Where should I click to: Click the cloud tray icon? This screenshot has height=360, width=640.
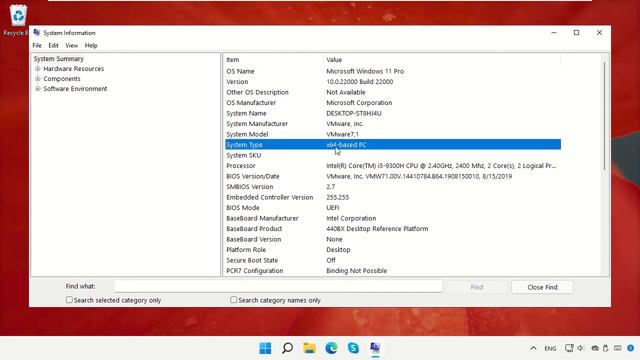click(x=595, y=348)
